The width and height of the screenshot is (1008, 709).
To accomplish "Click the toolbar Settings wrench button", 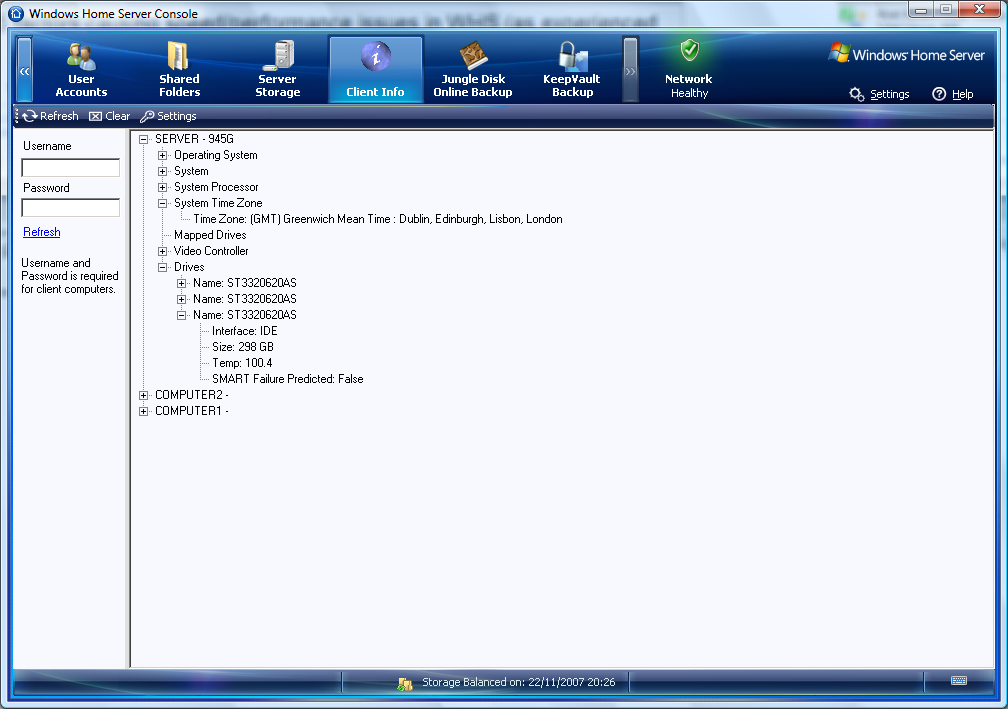I will tap(168, 116).
